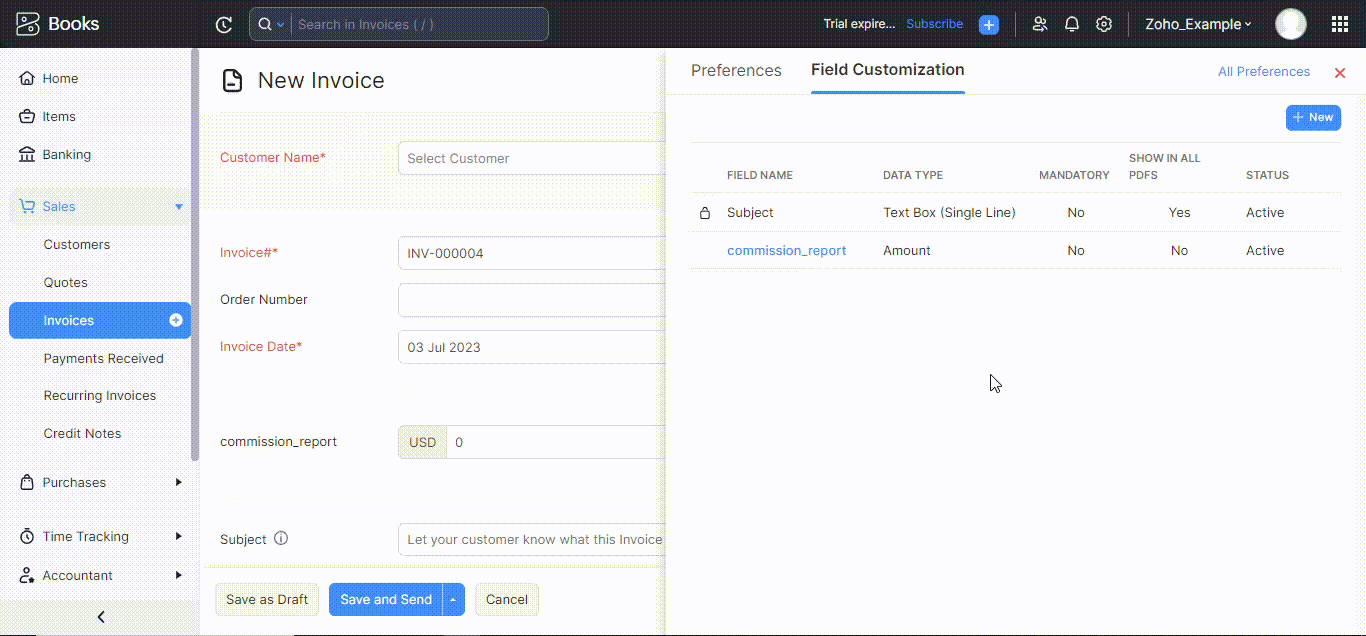Click the Save as Draft button
Image resolution: width=1366 pixels, height=636 pixels.
[x=266, y=599]
